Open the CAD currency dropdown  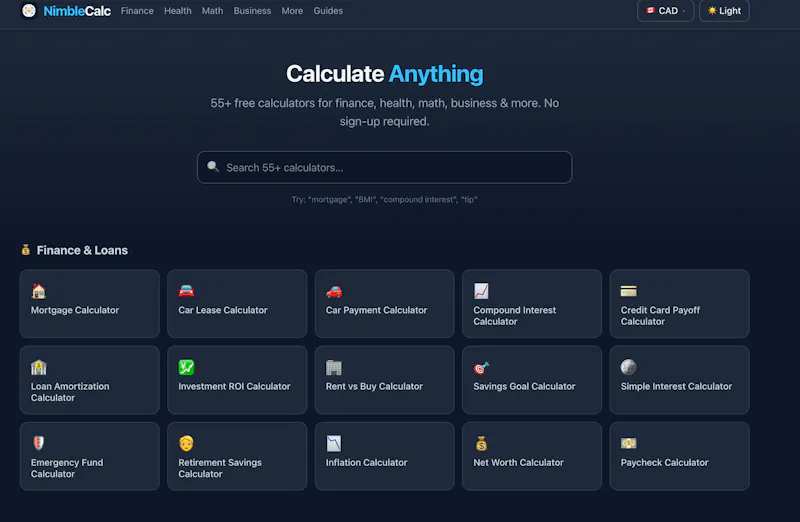click(665, 11)
